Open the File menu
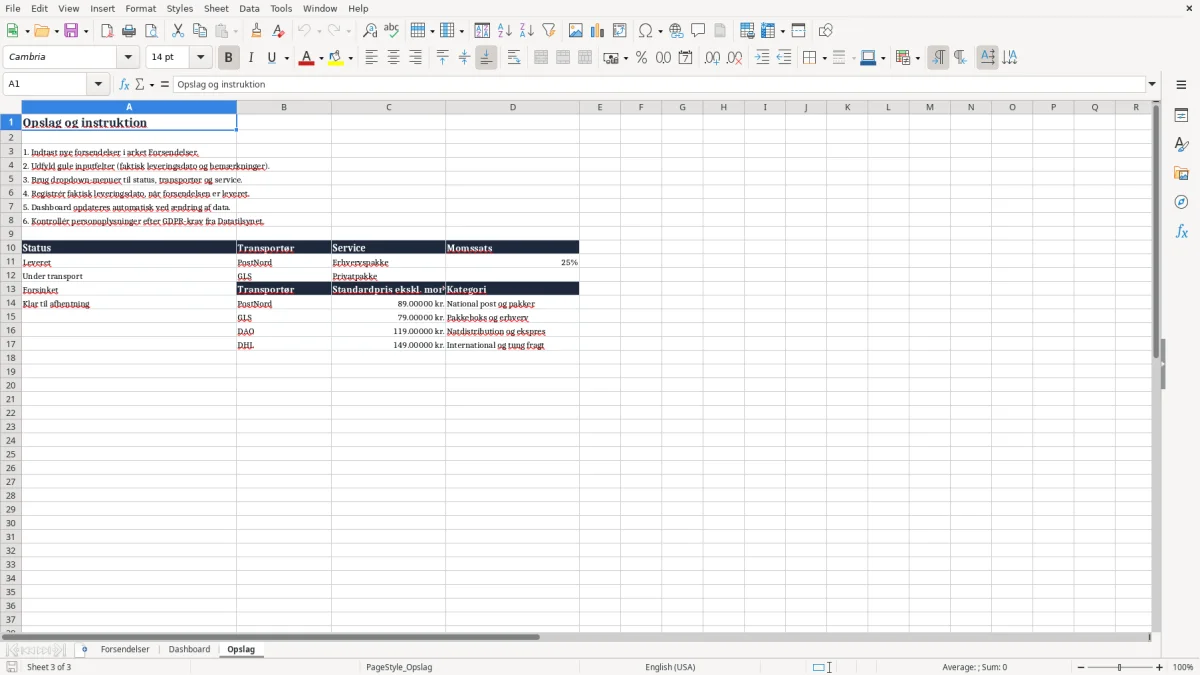The width and height of the screenshot is (1200, 675). click(13, 8)
